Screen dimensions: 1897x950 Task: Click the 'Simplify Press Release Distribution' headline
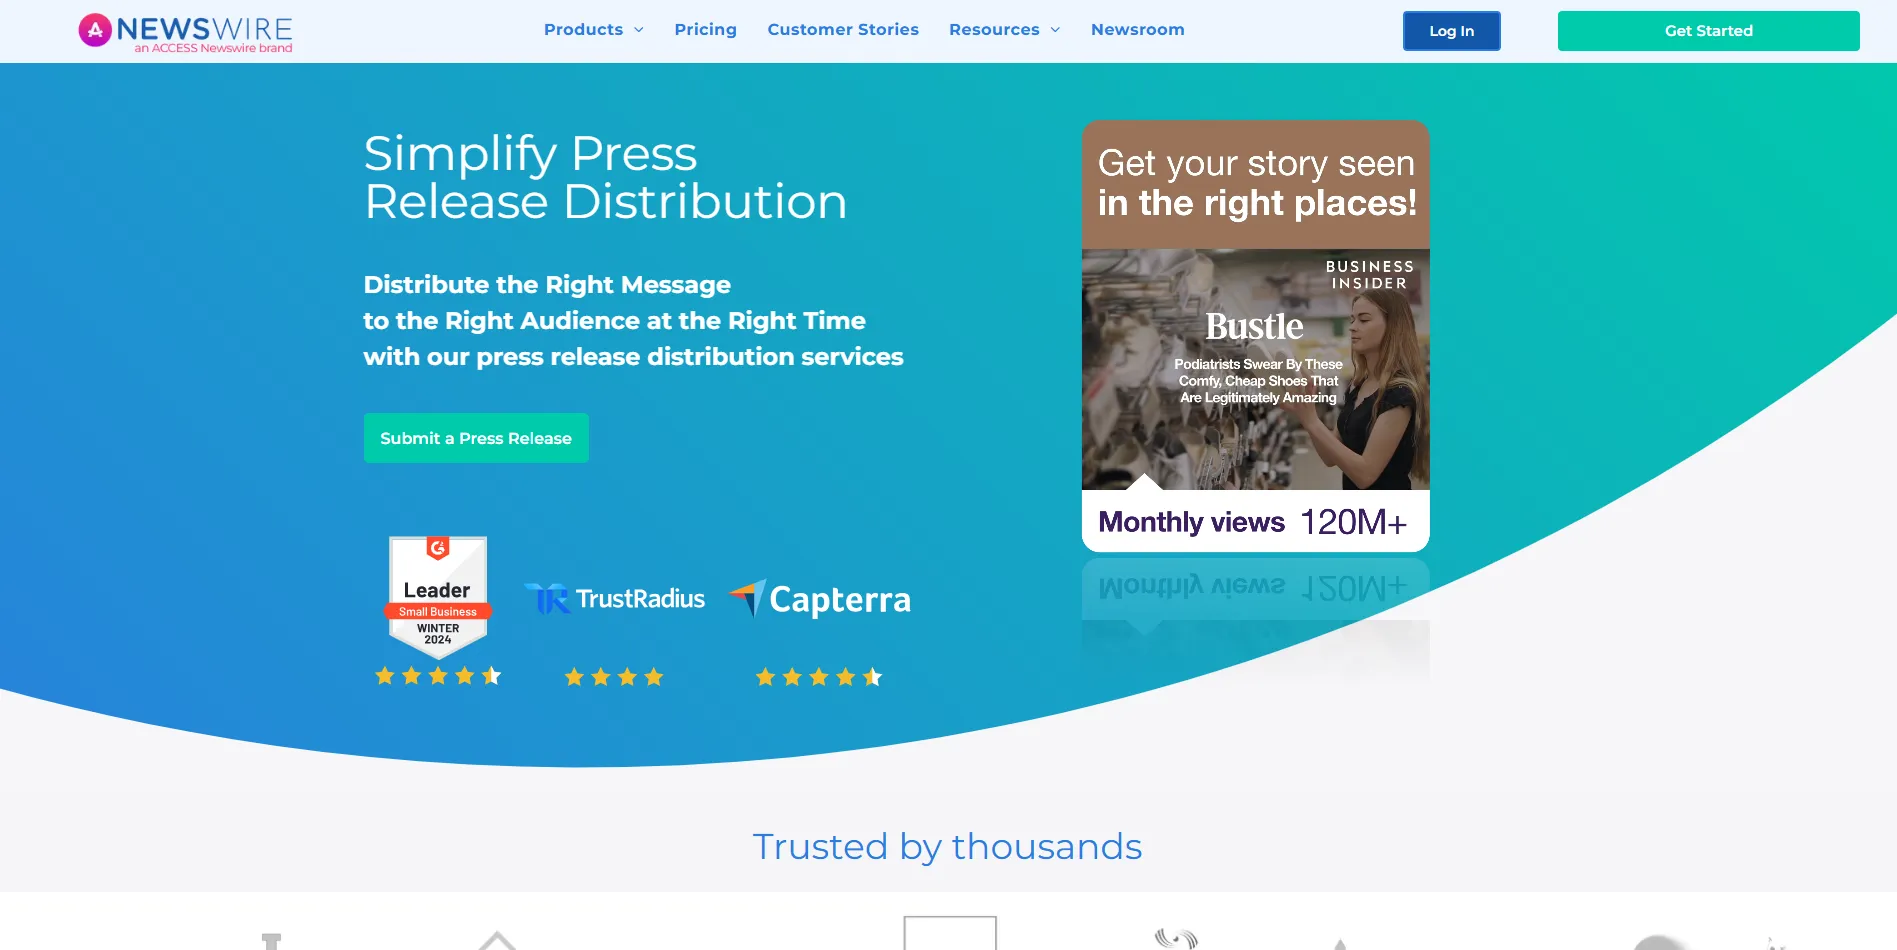[x=605, y=178]
